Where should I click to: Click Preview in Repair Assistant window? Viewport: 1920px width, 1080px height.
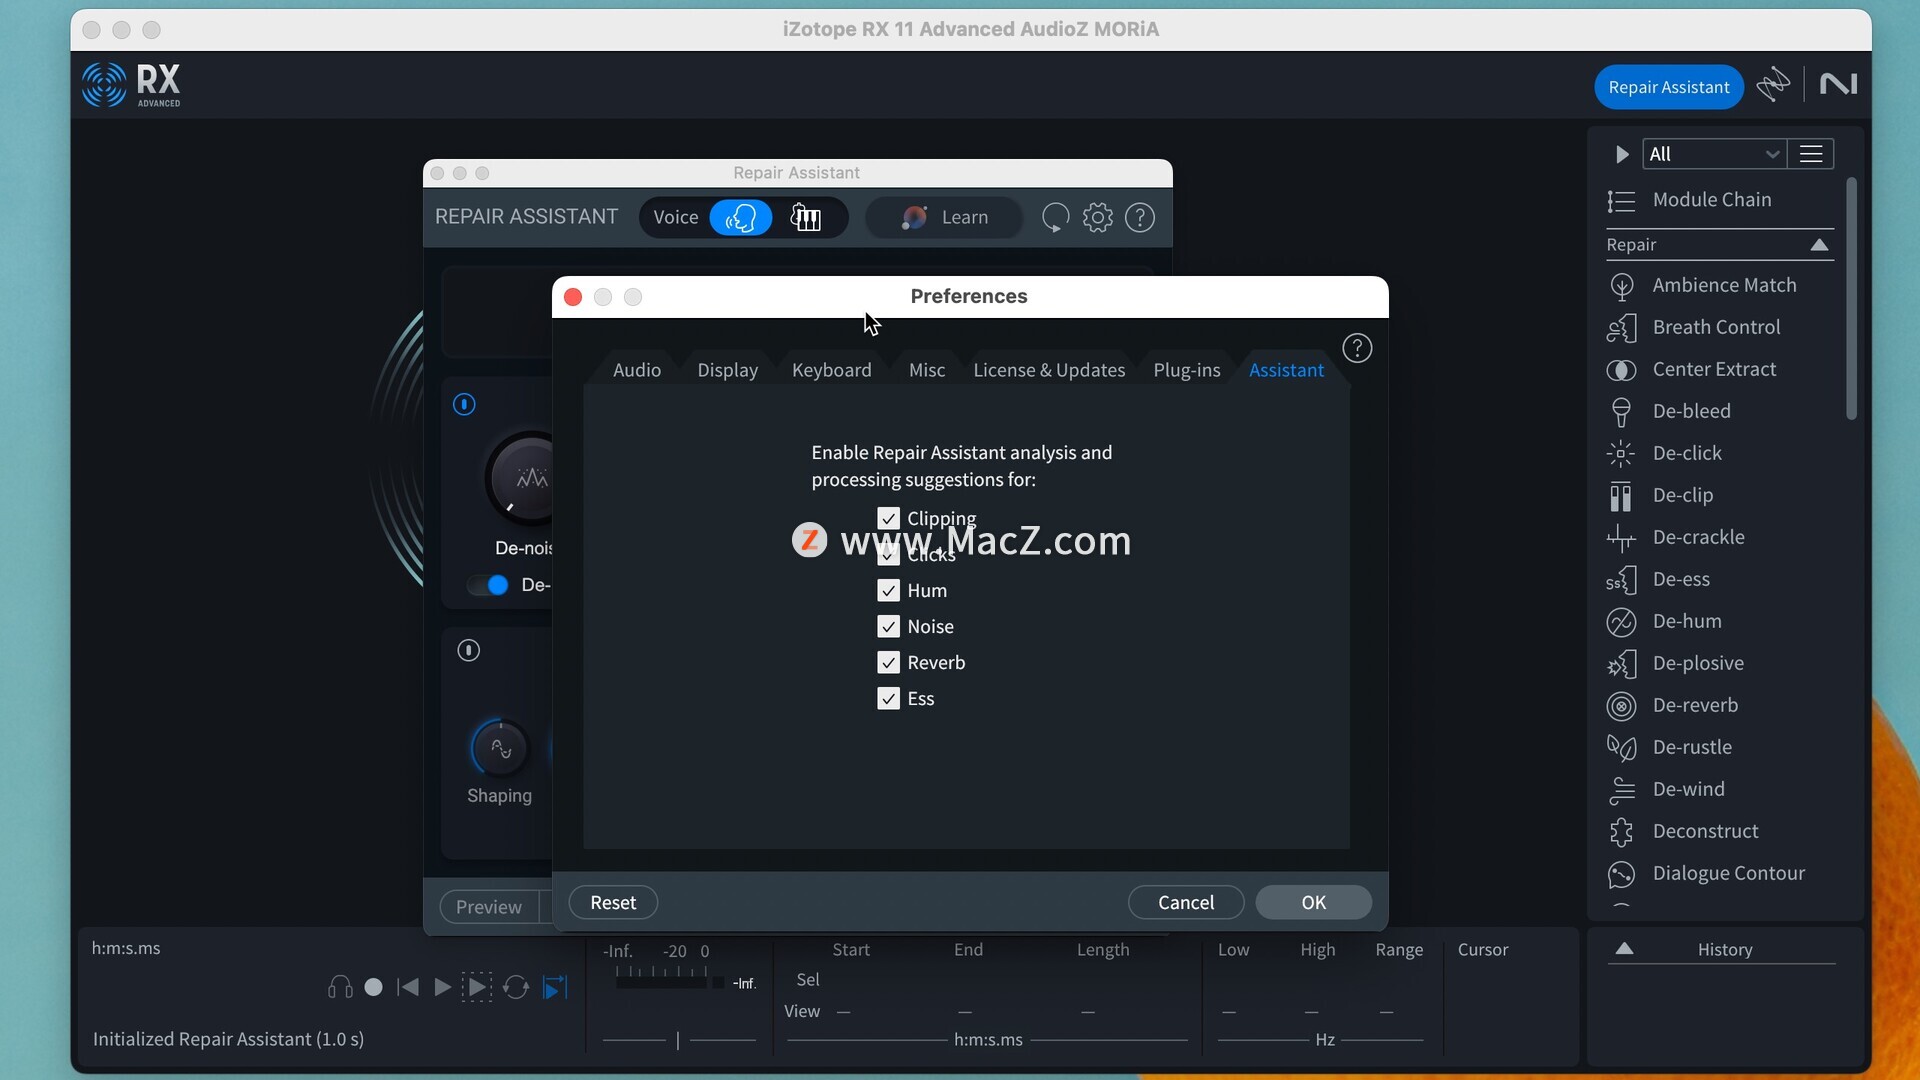(x=489, y=907)
